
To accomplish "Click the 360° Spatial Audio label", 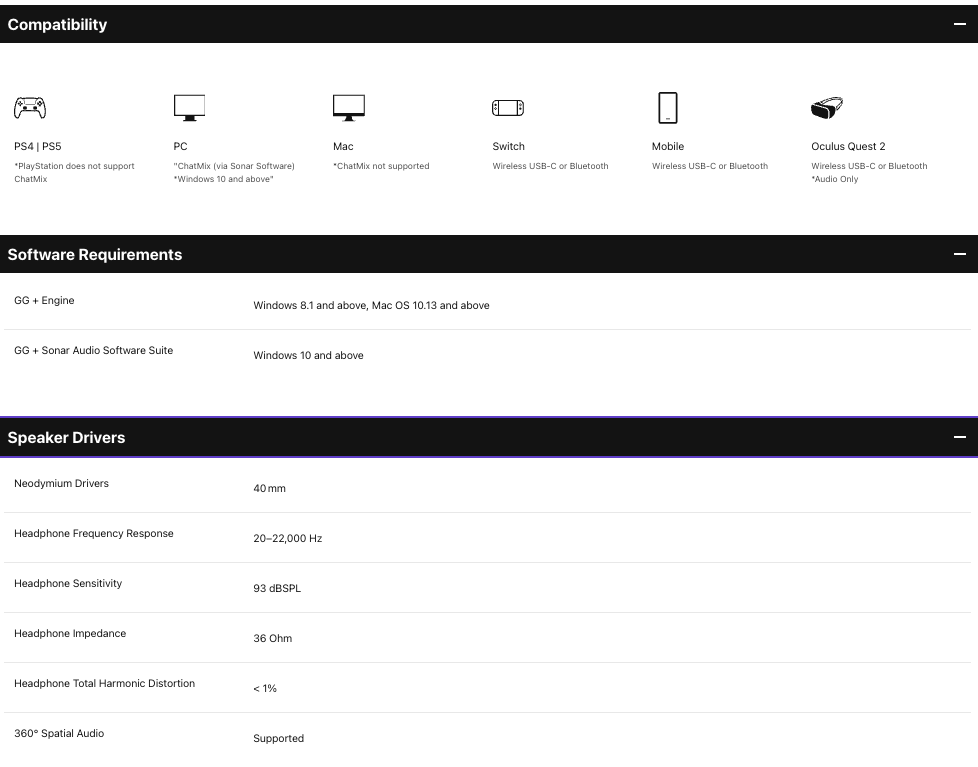I will [x=59, y=733].
